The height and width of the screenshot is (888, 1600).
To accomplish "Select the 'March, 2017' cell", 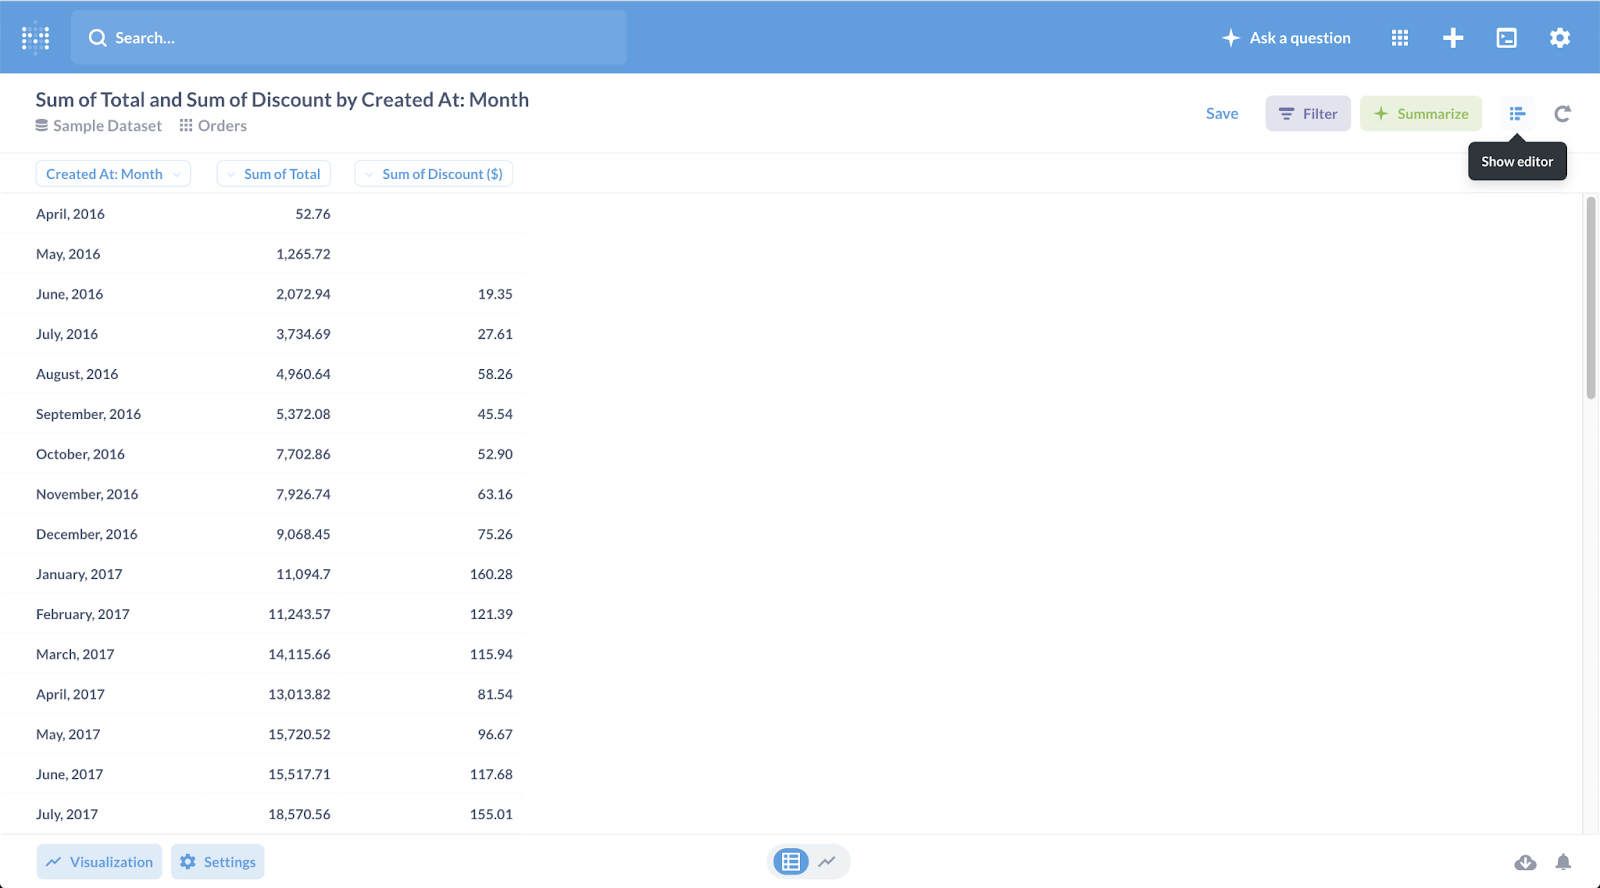I will 75,654.
